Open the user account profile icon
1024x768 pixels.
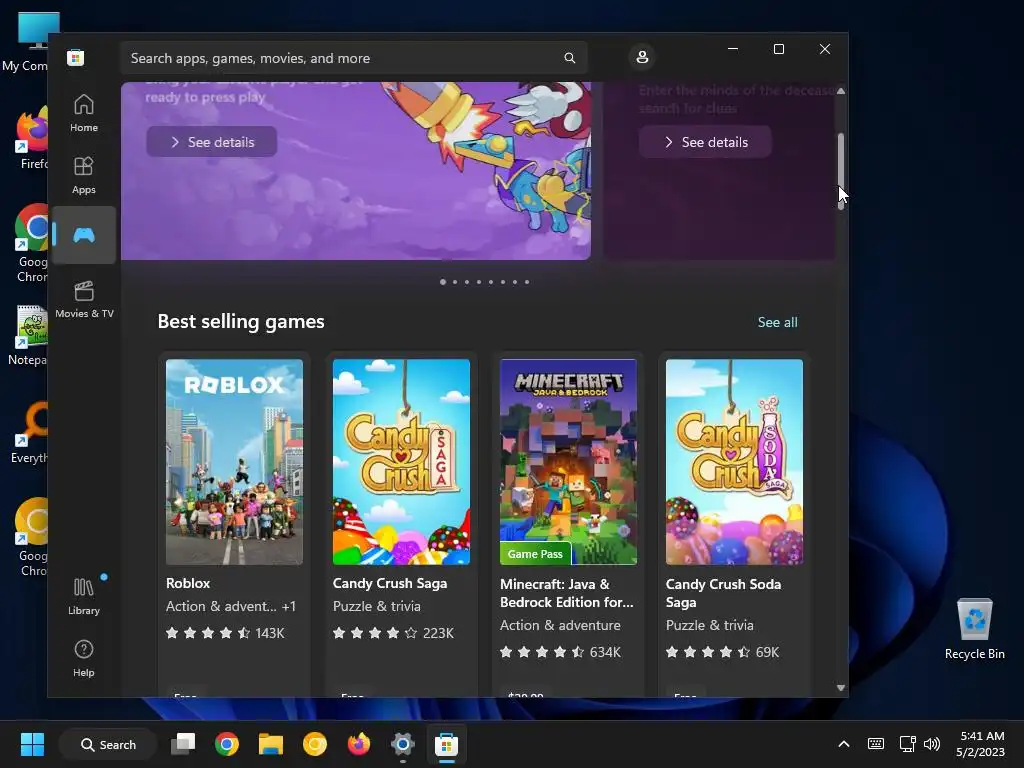[642, 57]
